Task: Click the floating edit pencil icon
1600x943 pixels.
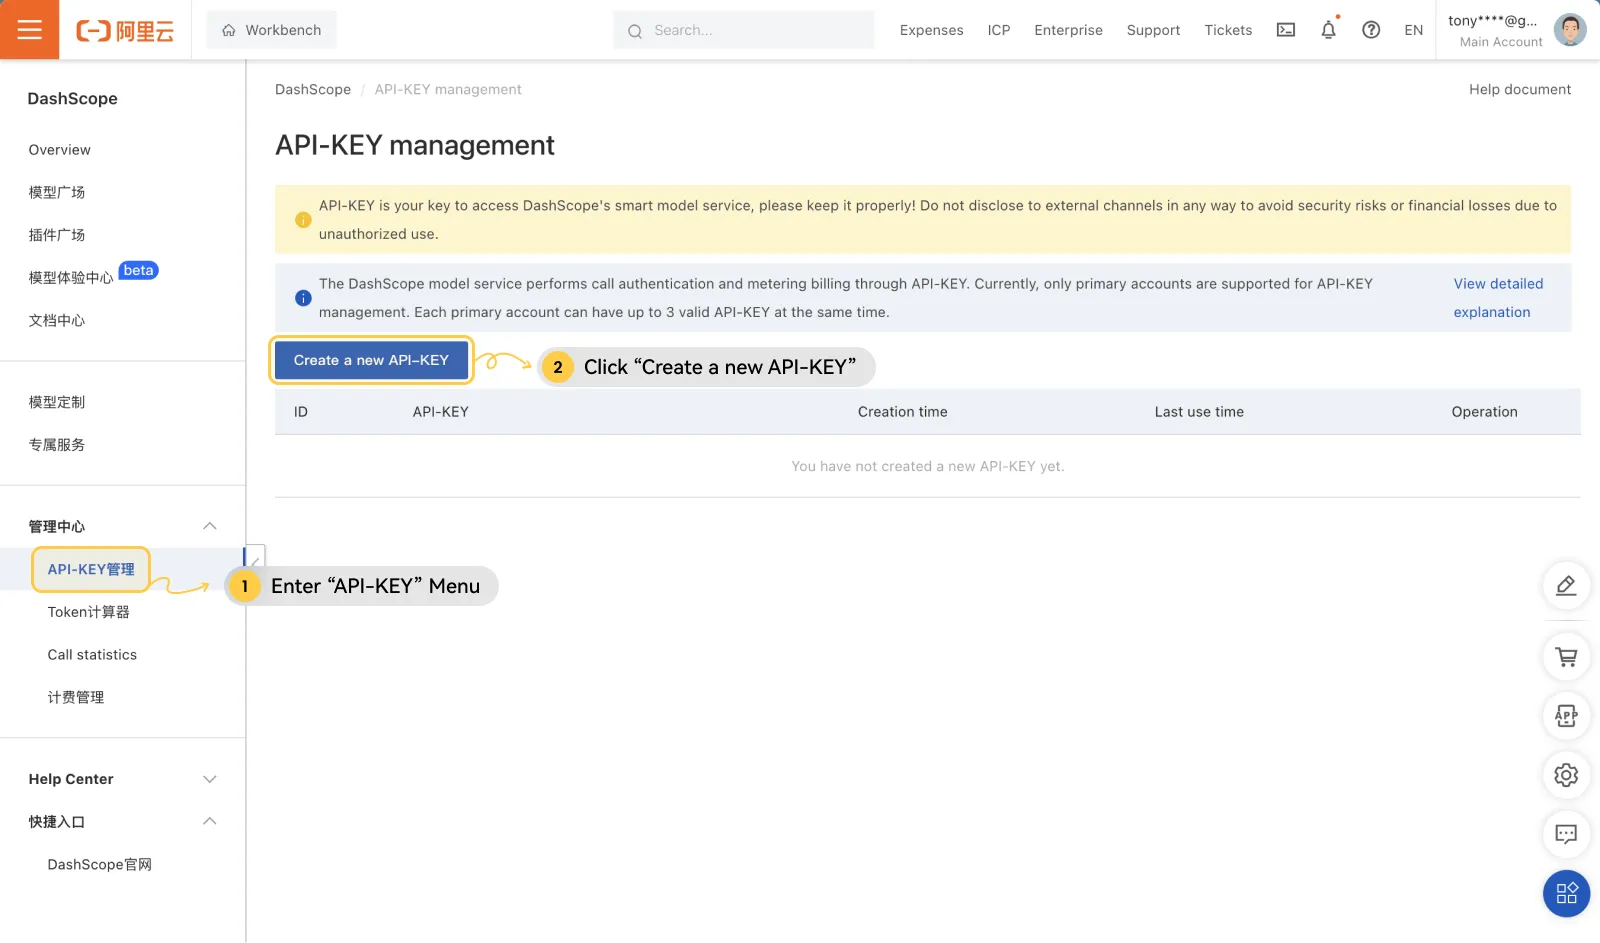Action: coord(1566,586)
